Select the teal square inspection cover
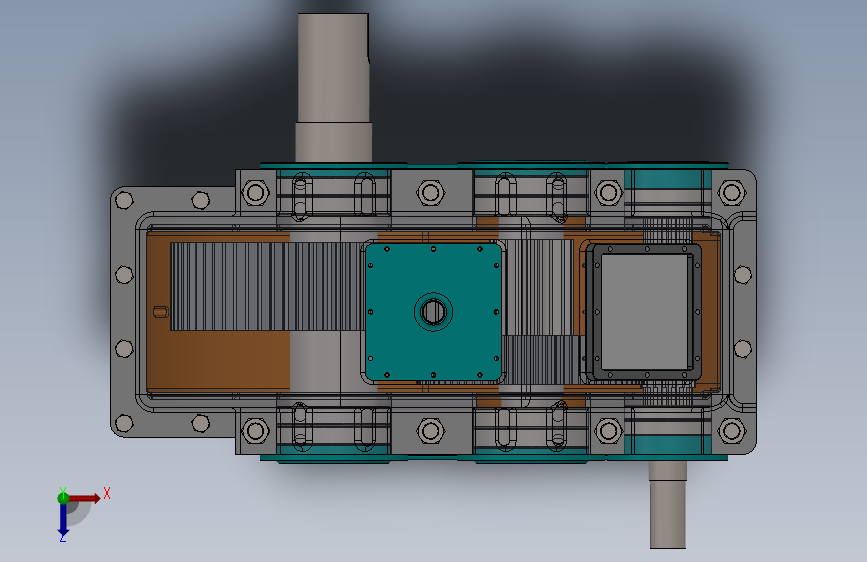This screenshot has width=867, height=562. click(434, 312)
